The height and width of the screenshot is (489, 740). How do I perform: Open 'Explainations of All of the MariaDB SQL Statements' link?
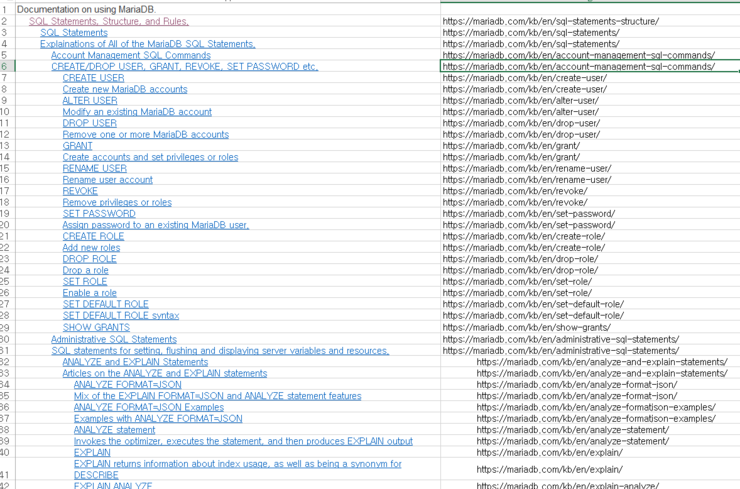148,44
